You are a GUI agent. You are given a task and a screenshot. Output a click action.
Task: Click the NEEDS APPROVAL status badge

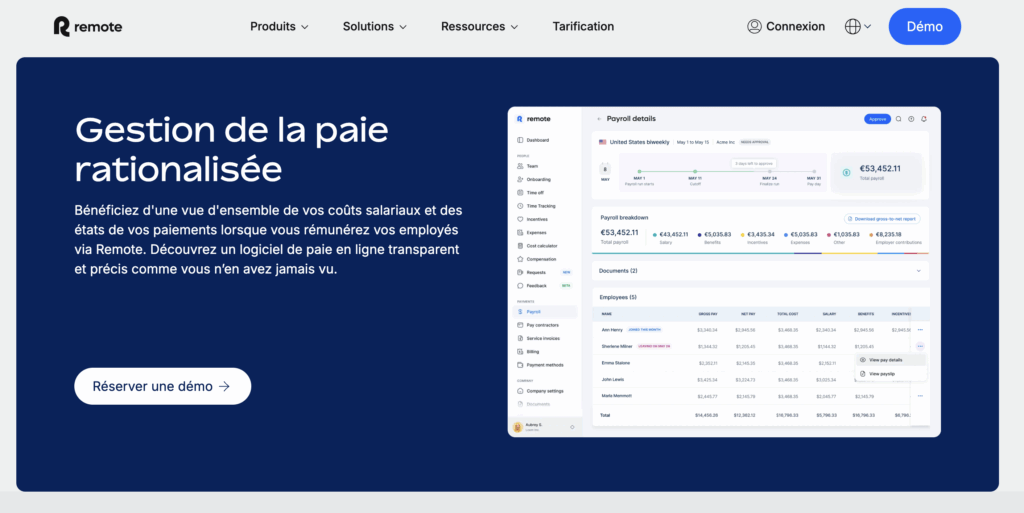pyautogui.click(x=755, y=142)
